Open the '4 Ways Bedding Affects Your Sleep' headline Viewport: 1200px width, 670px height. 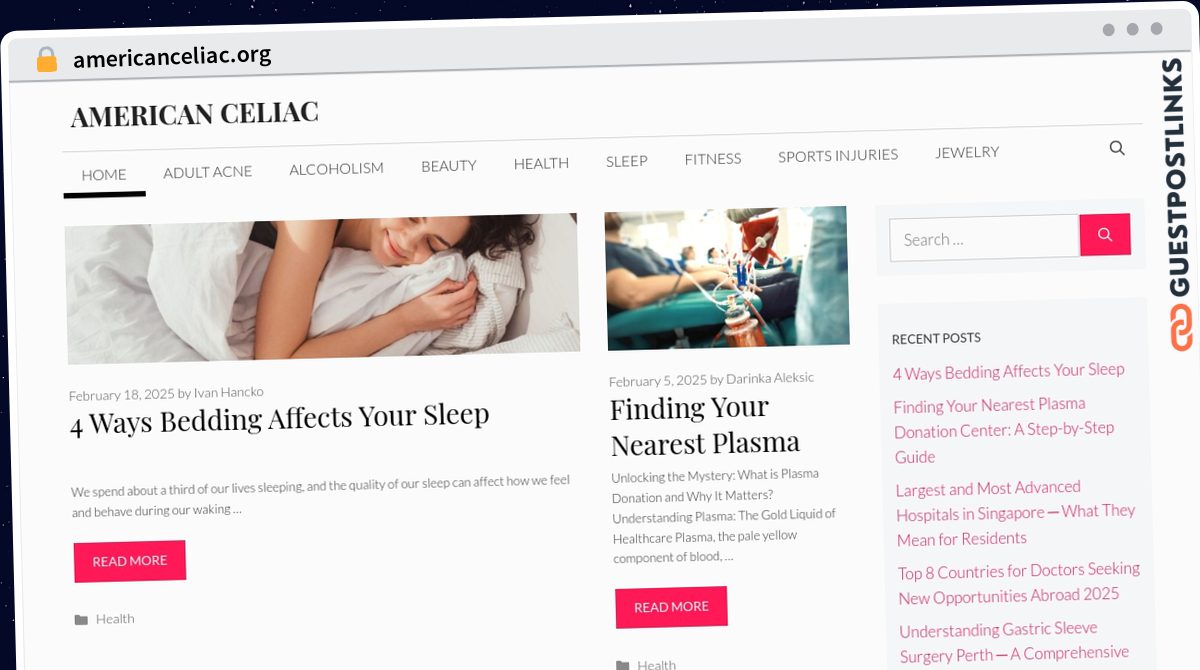(279, 419)
